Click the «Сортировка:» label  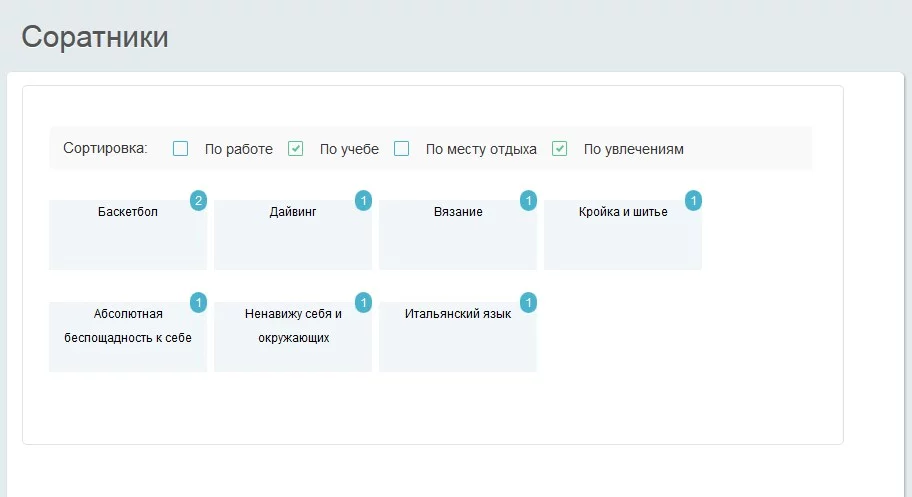[105, 149]
